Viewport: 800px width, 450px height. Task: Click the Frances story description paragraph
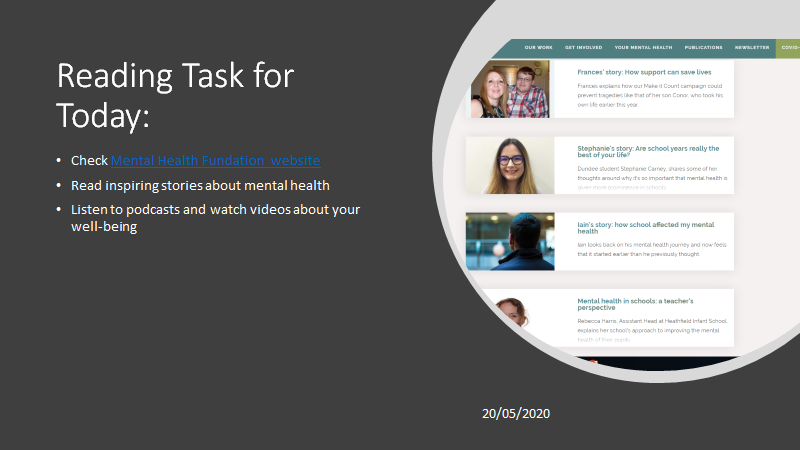tap(650, 95)
